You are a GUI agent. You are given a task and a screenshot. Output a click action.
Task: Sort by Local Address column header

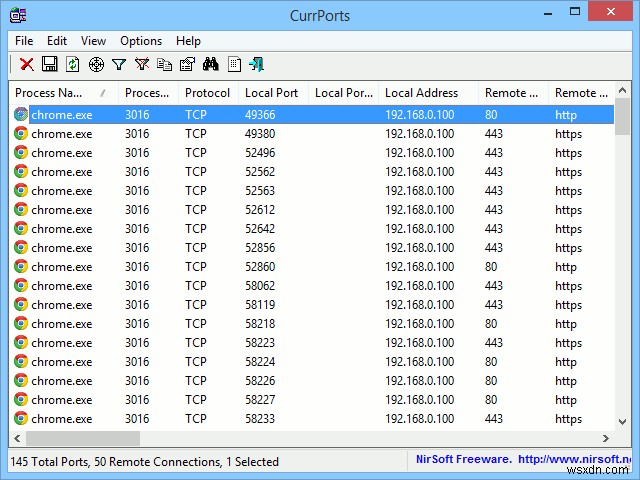tap(428, 93)
